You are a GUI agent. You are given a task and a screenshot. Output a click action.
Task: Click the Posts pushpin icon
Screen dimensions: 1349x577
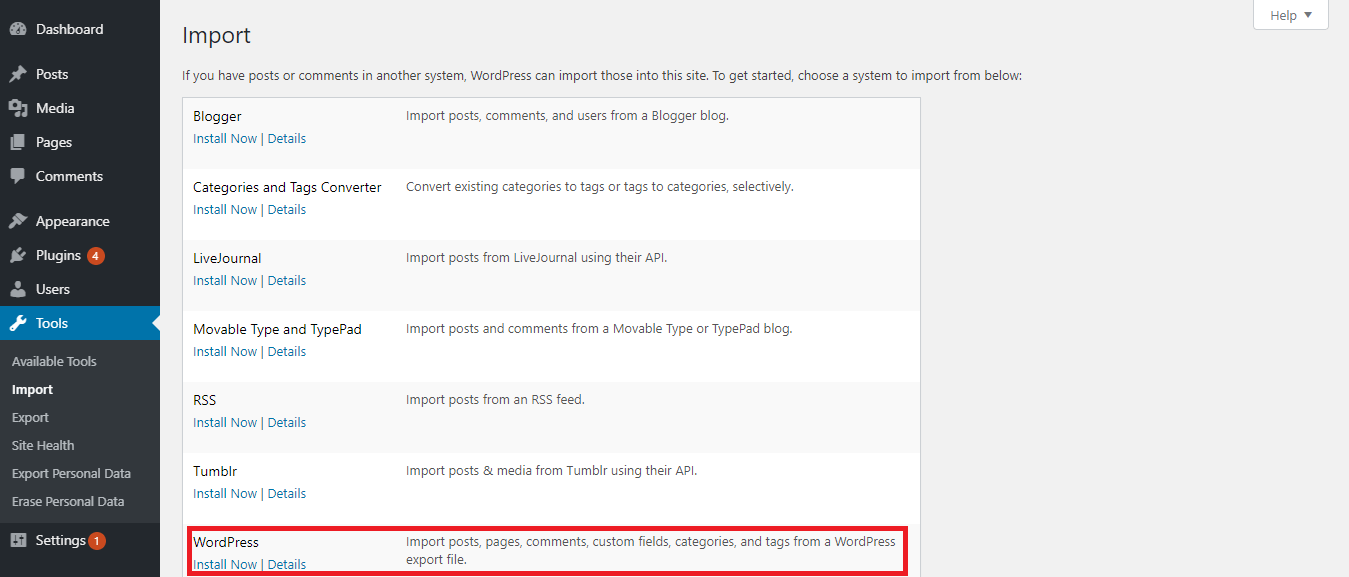(x=18, y=74)
